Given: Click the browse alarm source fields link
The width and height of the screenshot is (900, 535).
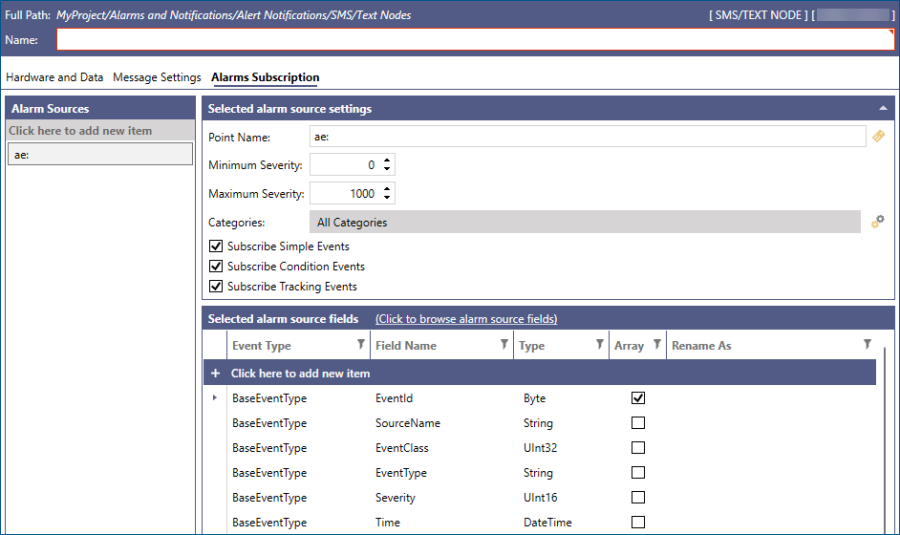Looking at the screenshot, I should click(x=466, y=319).
